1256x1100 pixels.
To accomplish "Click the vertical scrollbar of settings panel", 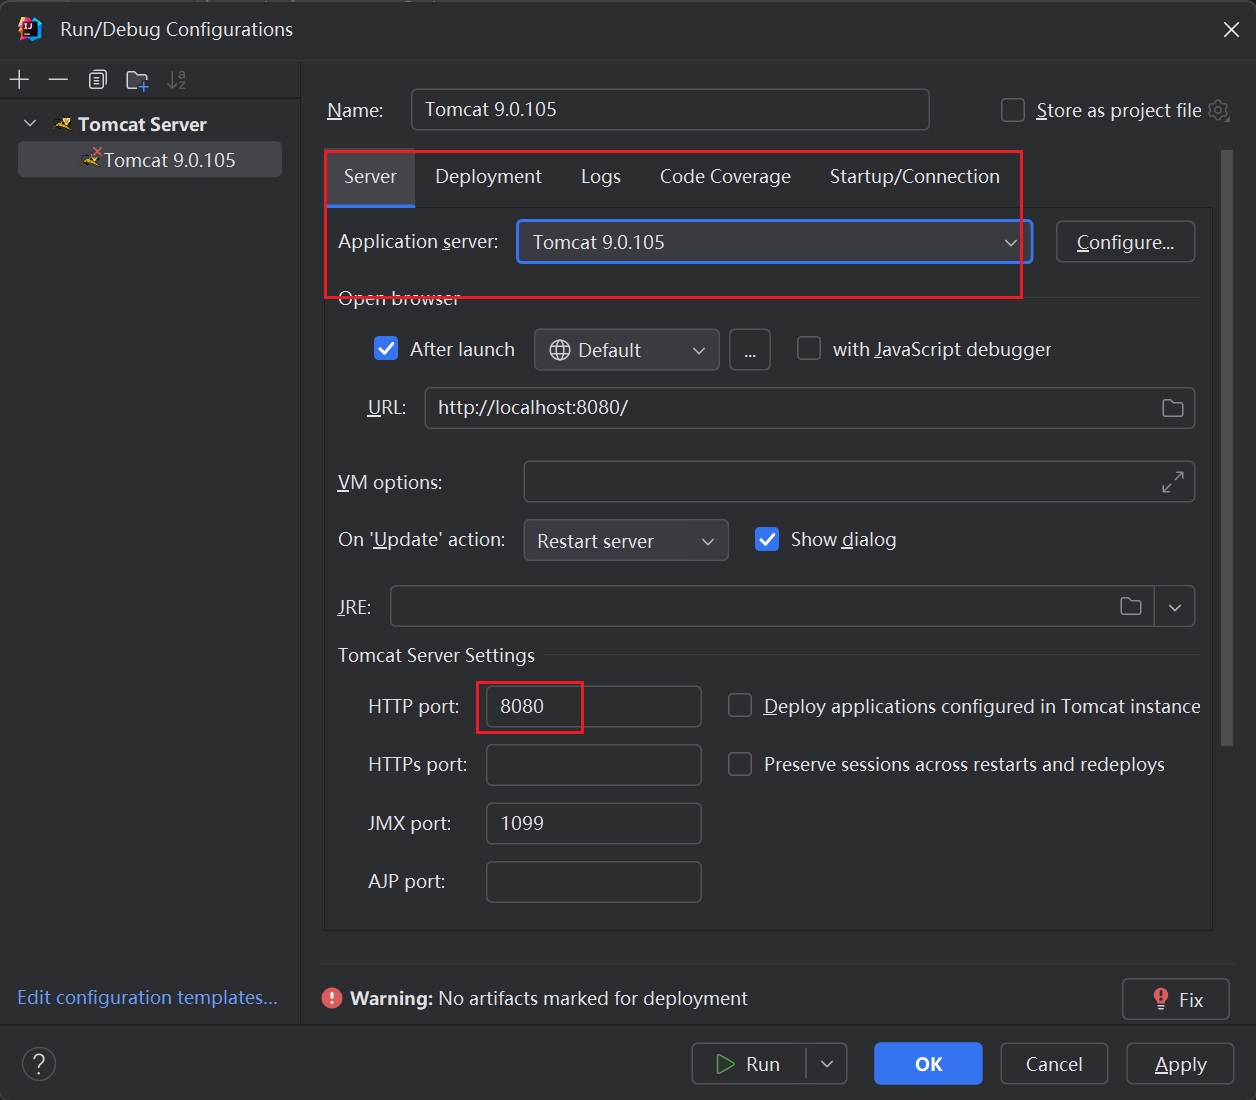I will tap(1227, 448).
